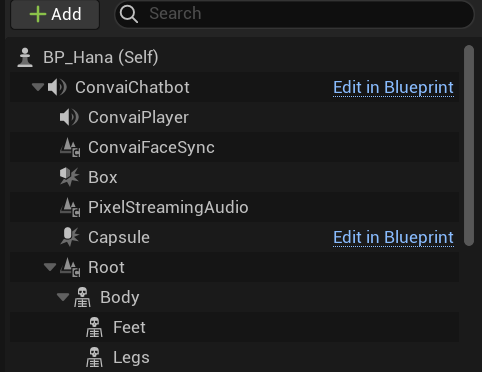Click the ConvaiFaceSync scene component icon
The image size is (482, 372).
(70, 147)
